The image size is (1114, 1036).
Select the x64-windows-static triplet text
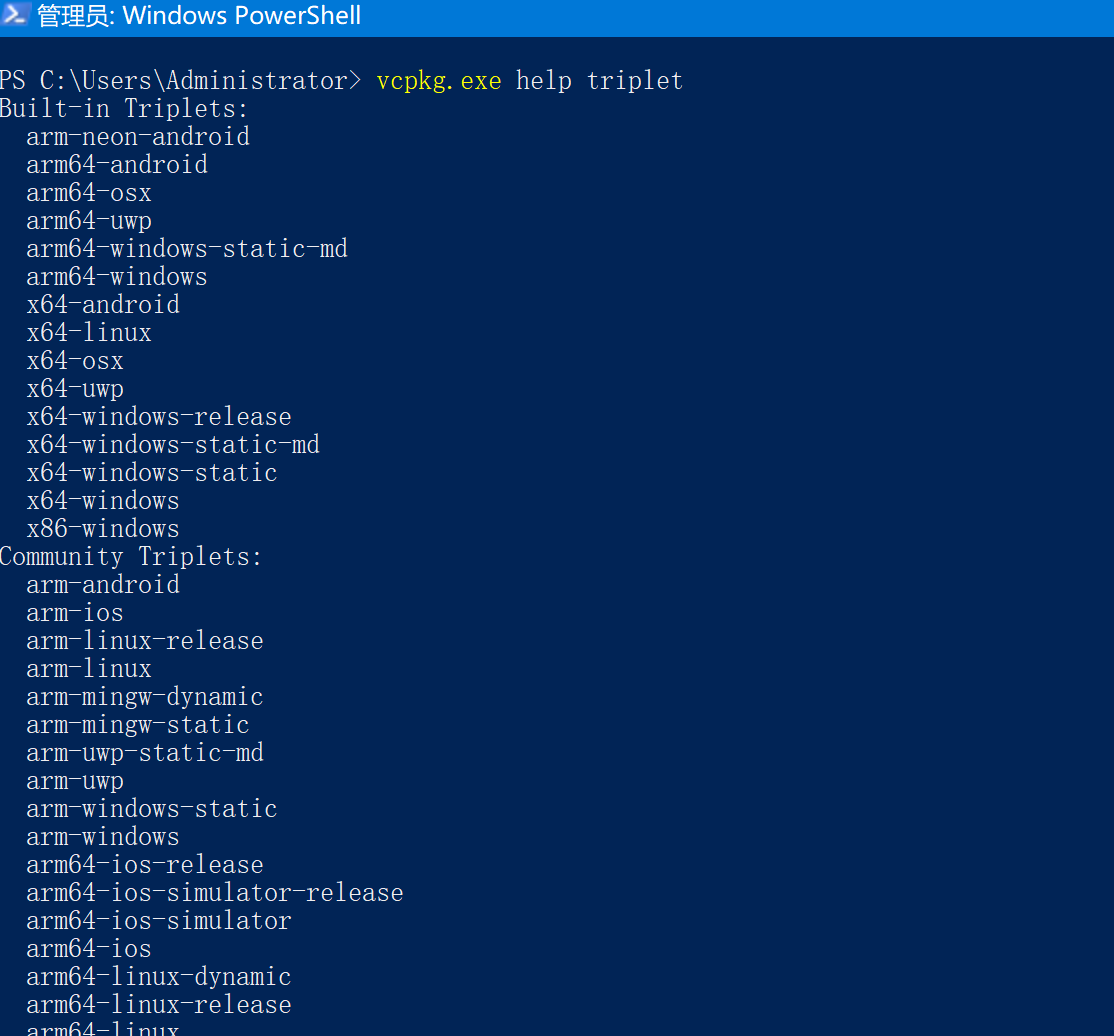click(x=151, y=472)
